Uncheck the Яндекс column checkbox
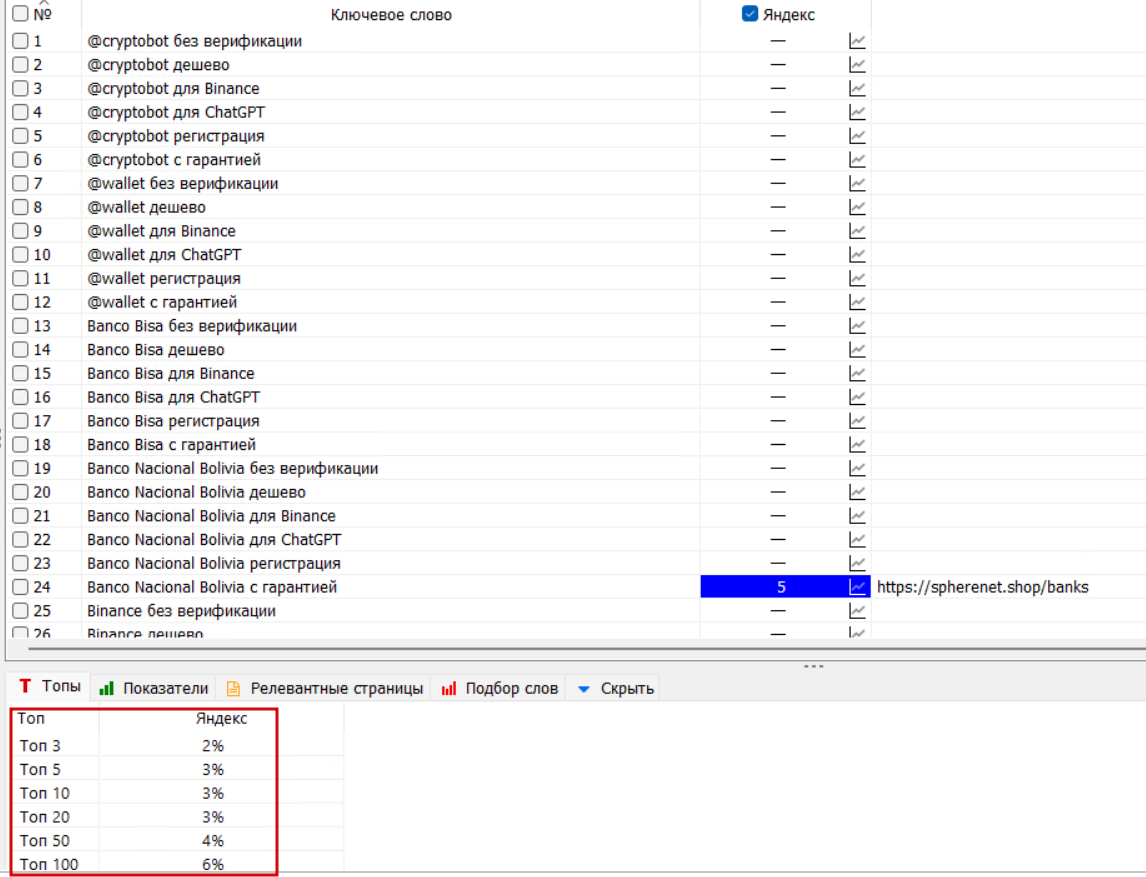Image resolution: width=1146 pixels, height=877 pixels. tap(750, 13)
